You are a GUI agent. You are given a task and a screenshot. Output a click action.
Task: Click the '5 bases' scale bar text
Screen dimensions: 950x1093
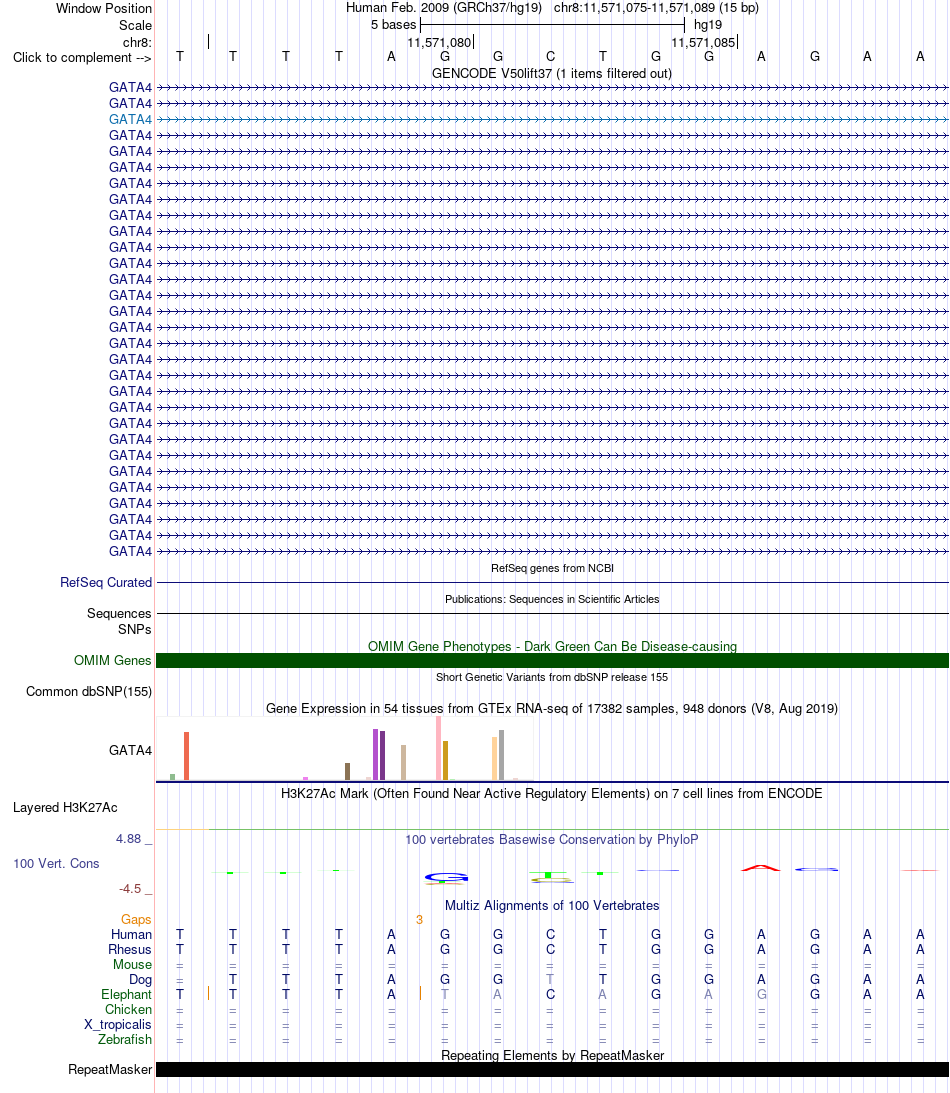[x=393, y=25]
